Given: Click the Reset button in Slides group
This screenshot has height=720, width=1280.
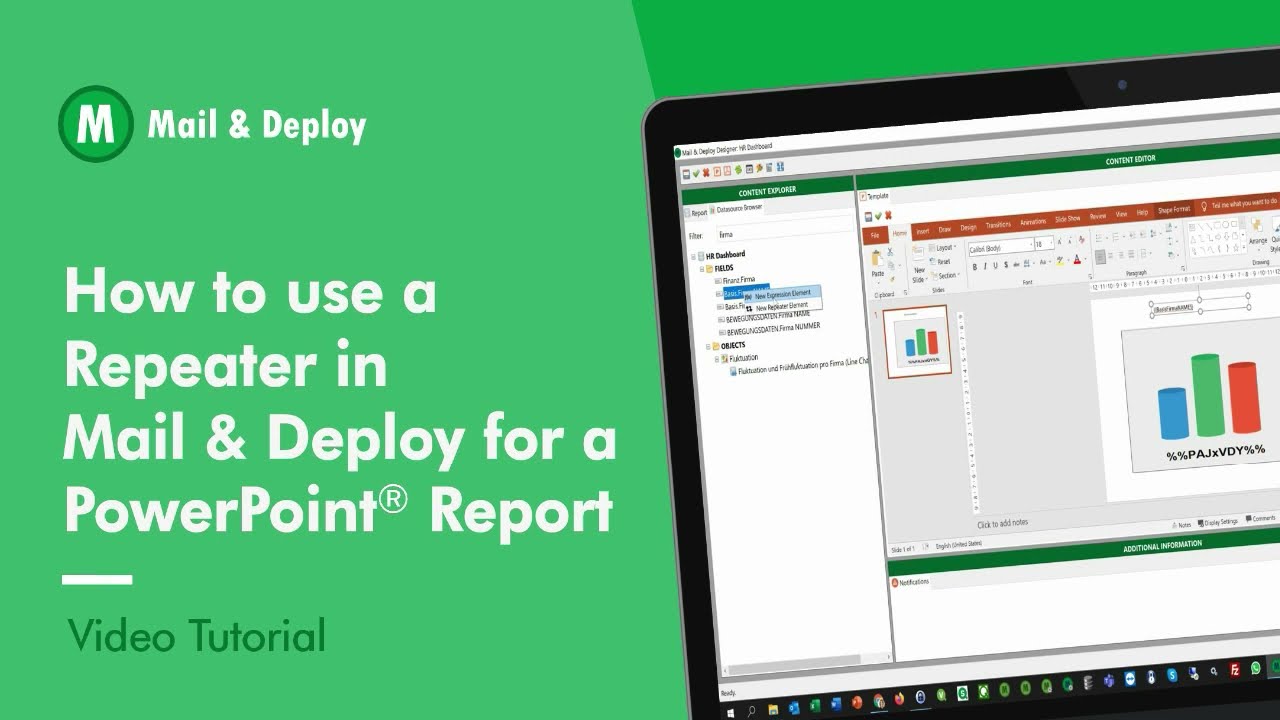Looking at the screenshot, I should [942, 261].
